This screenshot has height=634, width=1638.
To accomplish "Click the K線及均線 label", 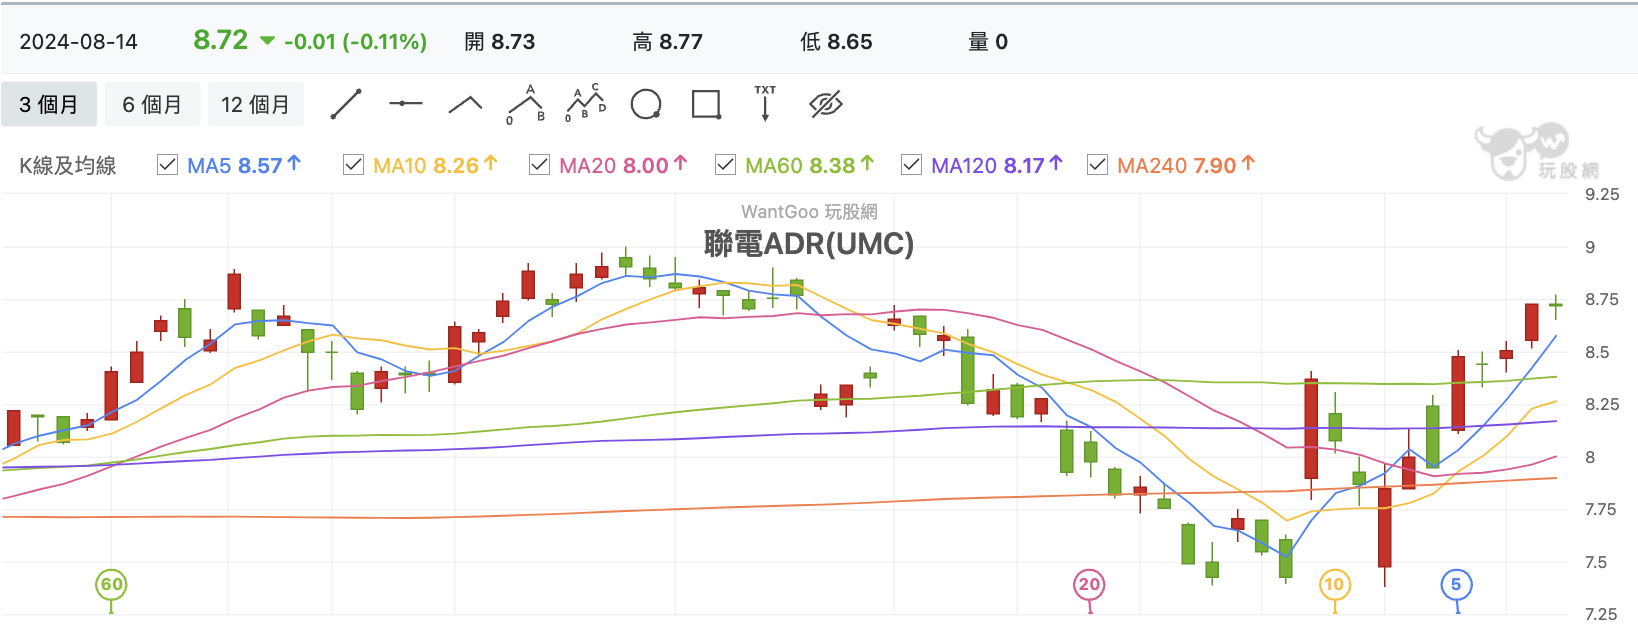I will 68,166.
